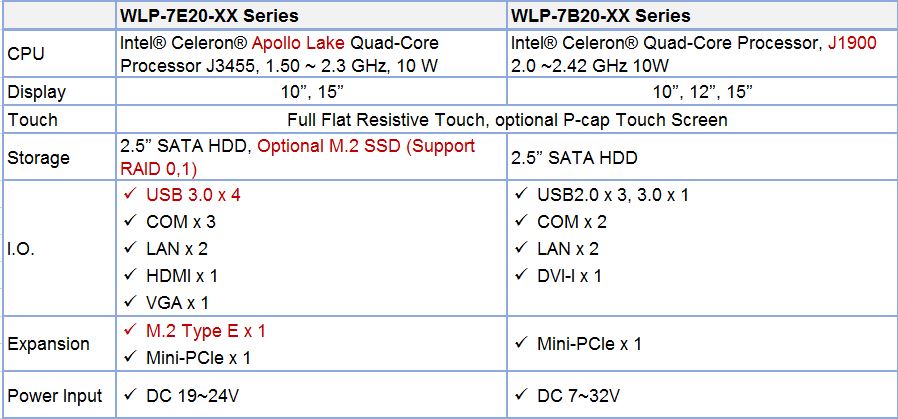Click the checkmark next to VGA x 1
The image size is (898, 419).
point(127,302)
